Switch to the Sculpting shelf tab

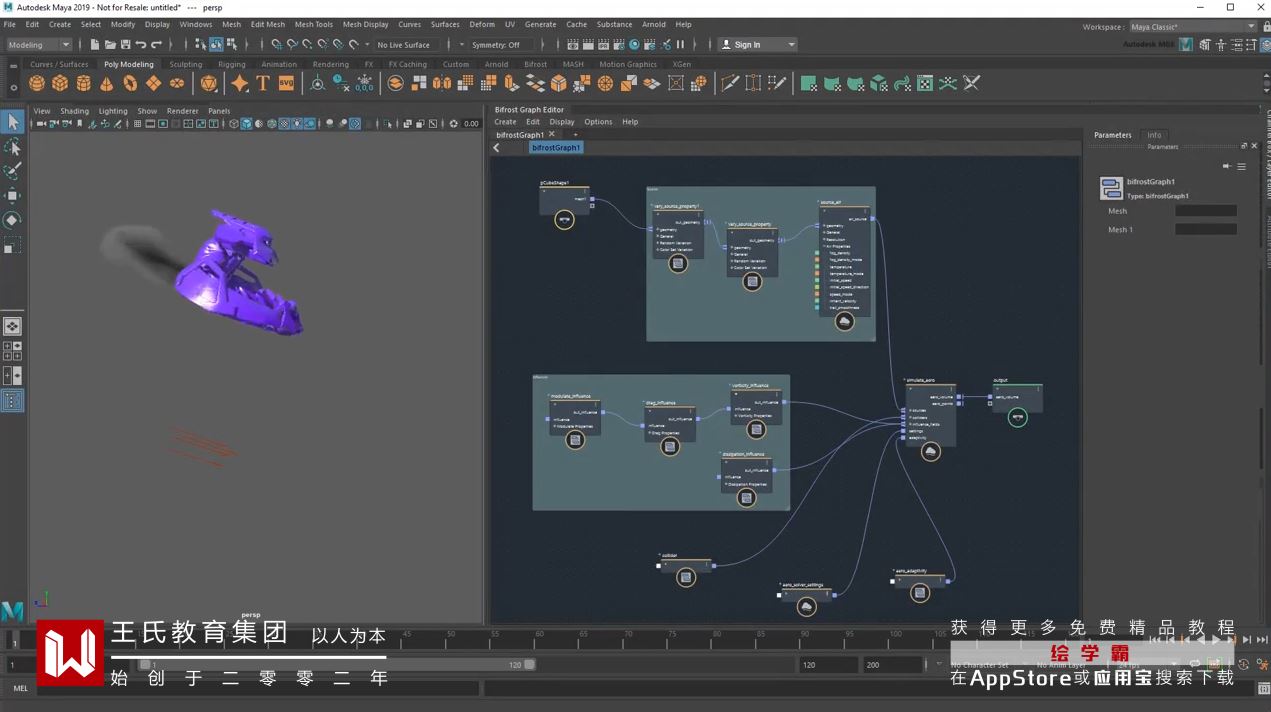click(x=185, y=64)
